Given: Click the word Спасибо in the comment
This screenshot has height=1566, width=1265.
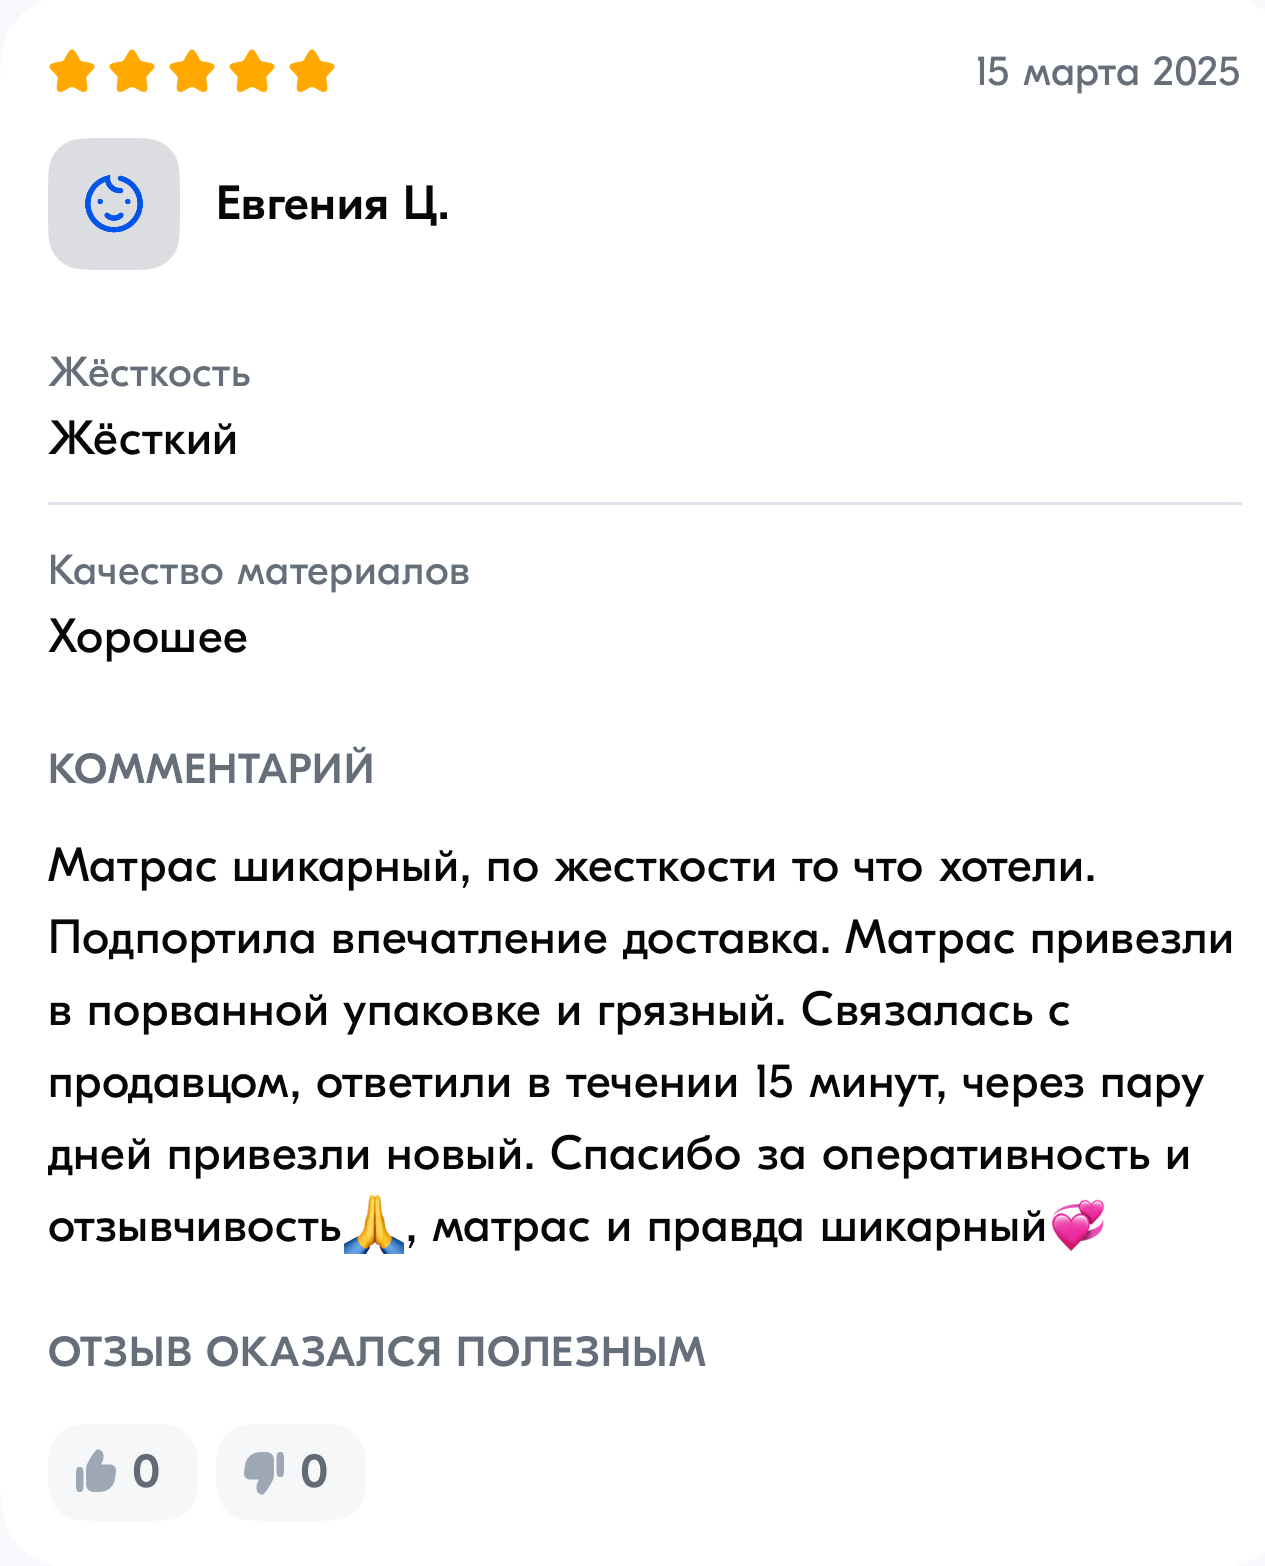Looking at the screenshot, I should [x=645, y=1155].
